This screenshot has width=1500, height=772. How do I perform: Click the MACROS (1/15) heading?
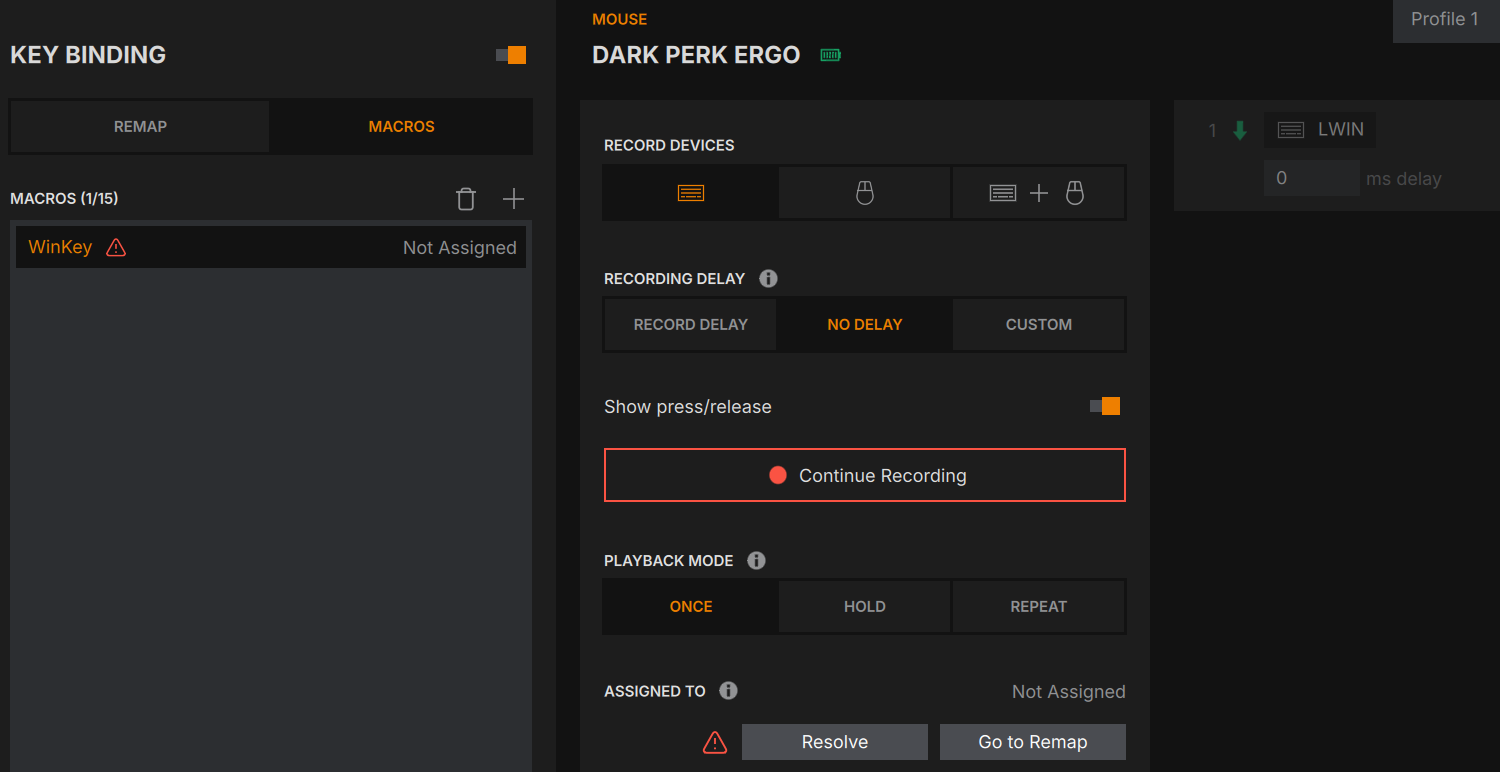(x=64, y=199)
